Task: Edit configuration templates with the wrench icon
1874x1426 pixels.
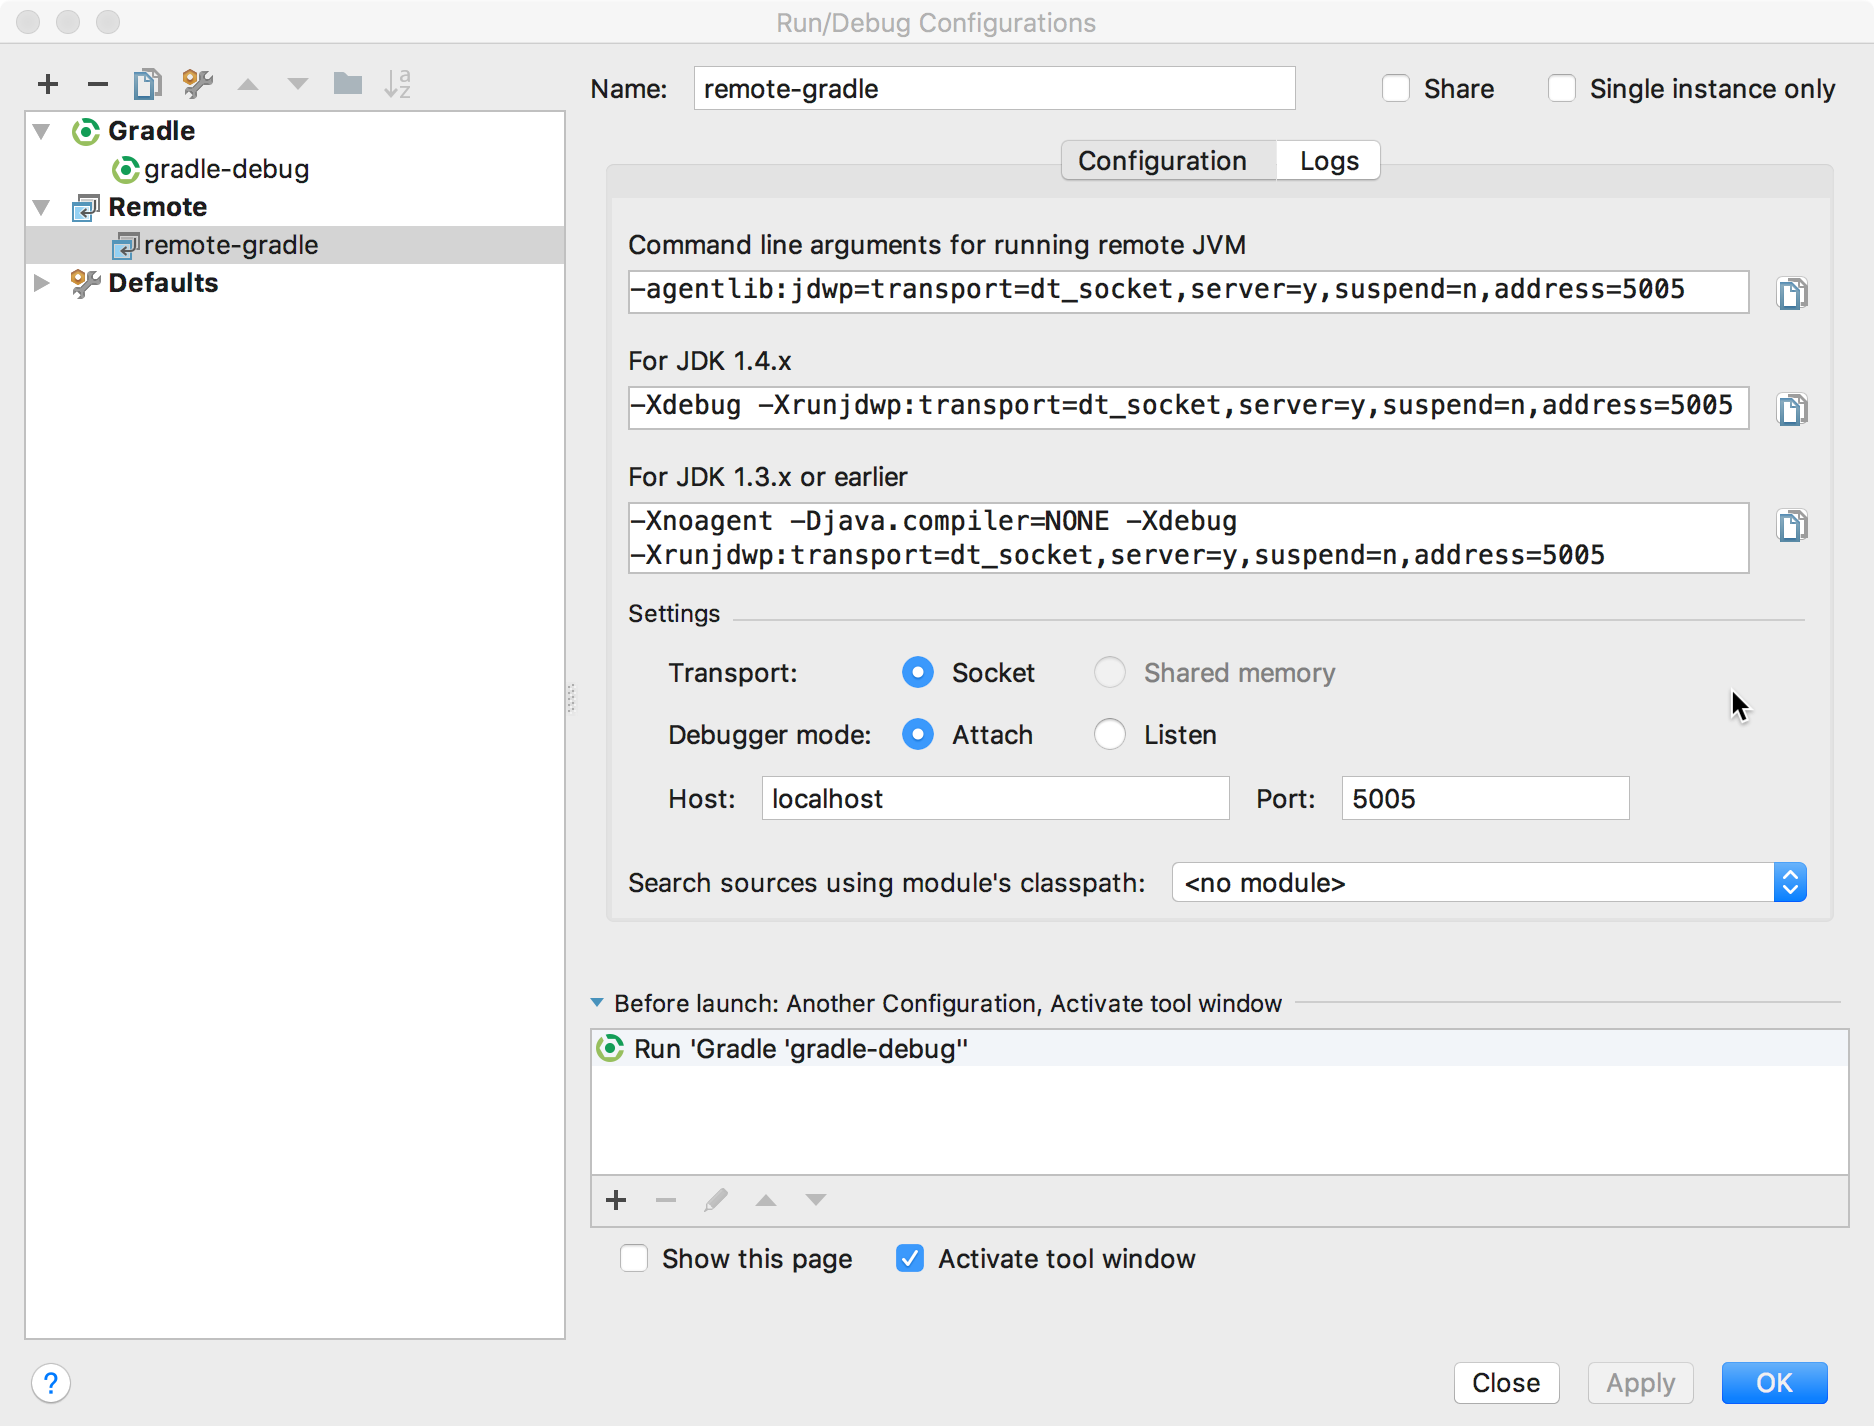Action: (197, 84)
